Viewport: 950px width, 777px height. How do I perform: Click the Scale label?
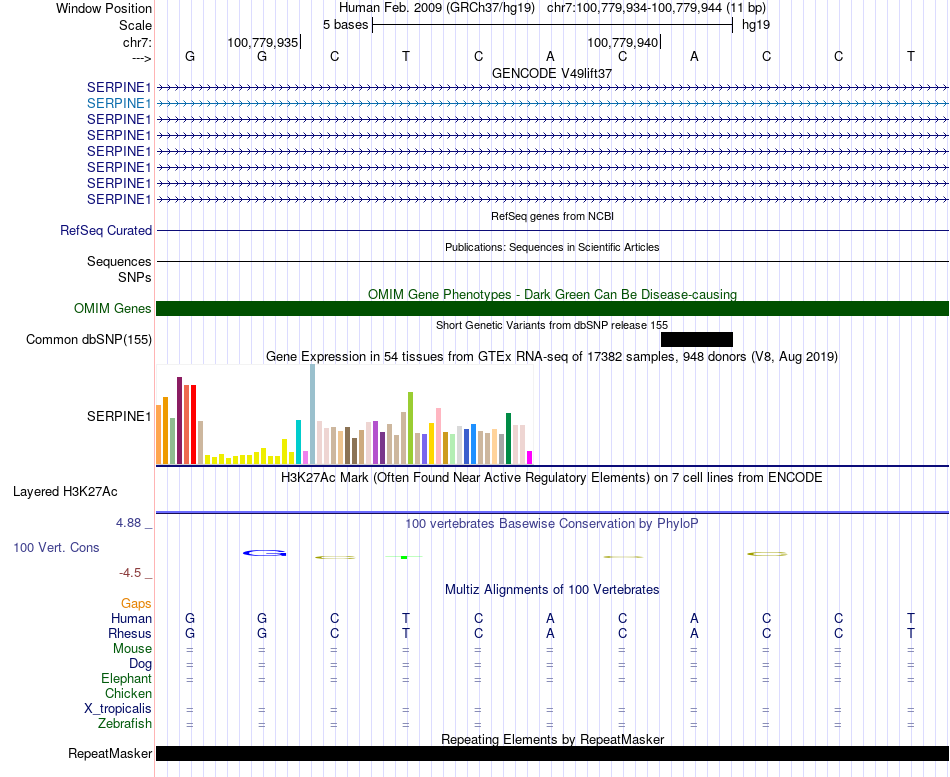tap(136, 25)
